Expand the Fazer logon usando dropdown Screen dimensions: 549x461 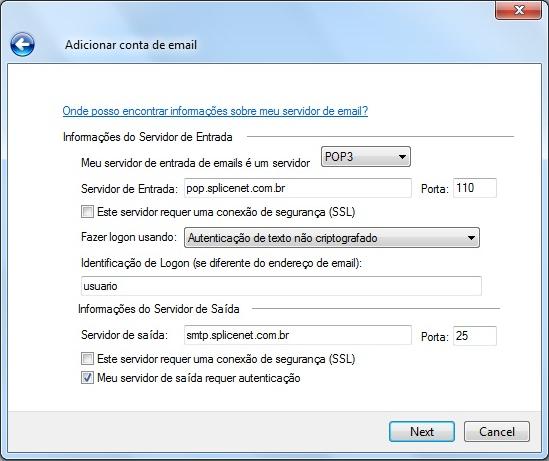coord(332,238)
